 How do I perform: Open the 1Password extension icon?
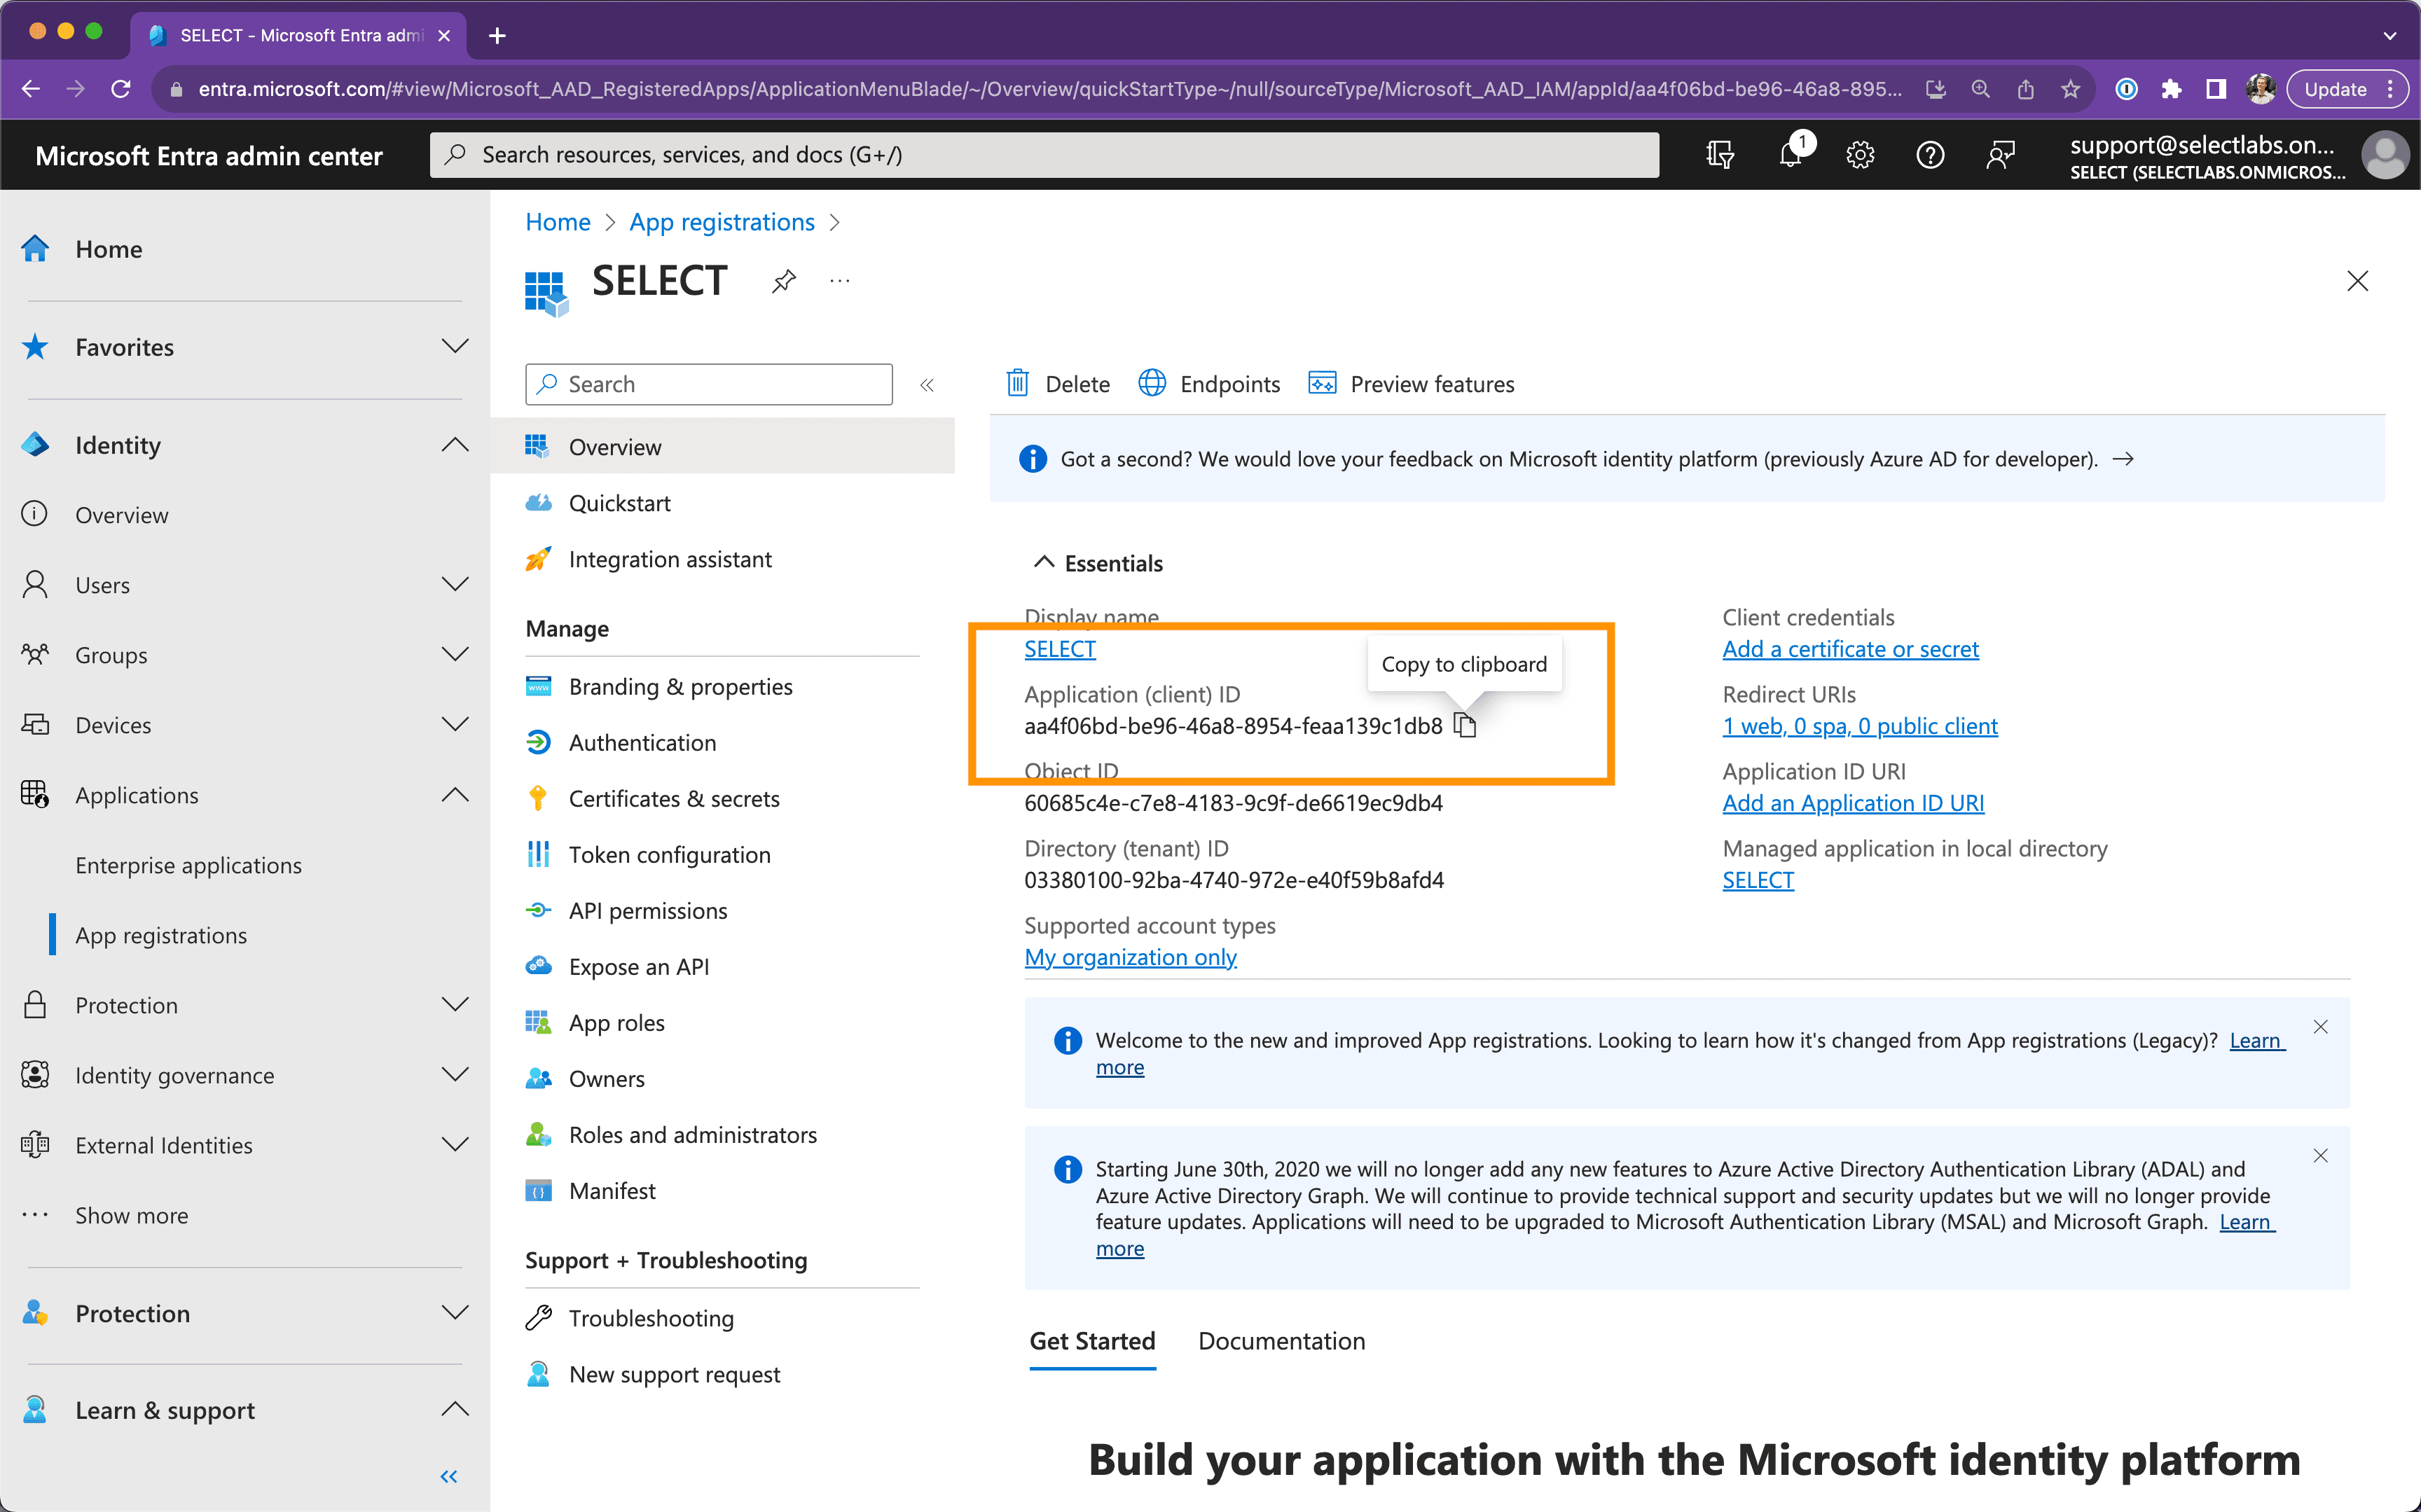tap(2127, 89)
